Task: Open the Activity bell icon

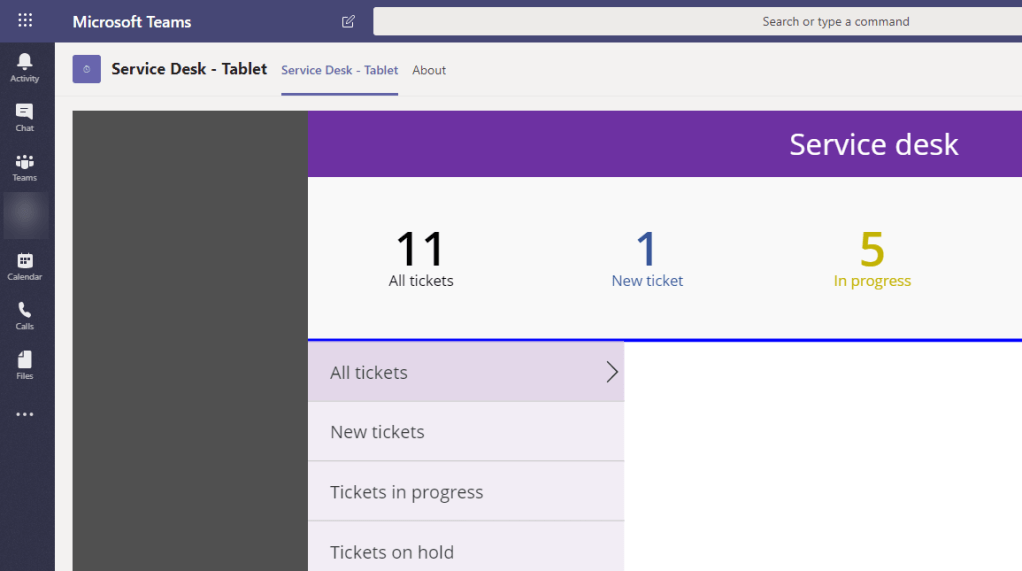Action: (x=25, y=67)
